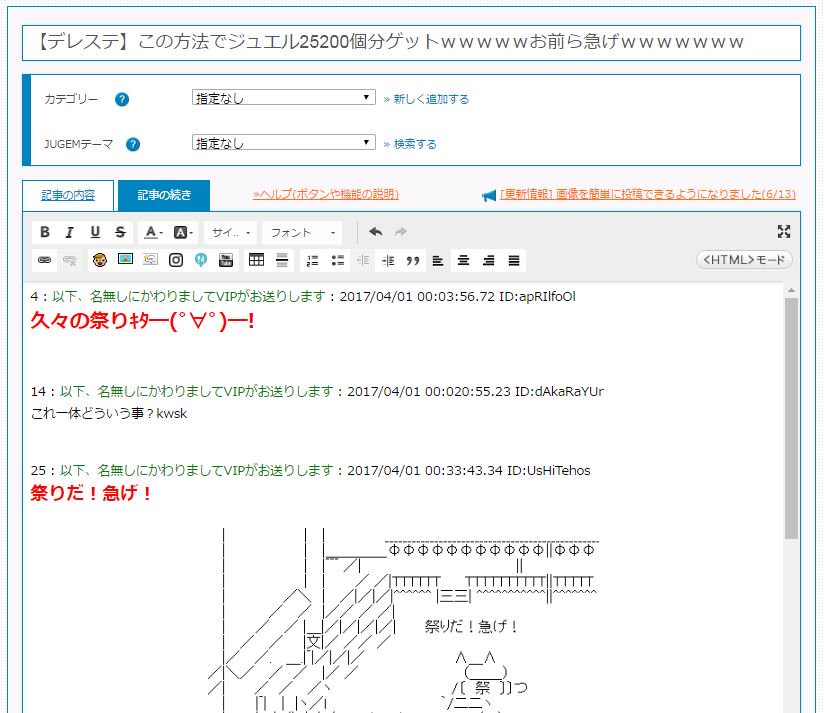Image resolution: width=824 pixels, height=713 pixels.
Task: Undo the last edit
Action: point(375,232)
